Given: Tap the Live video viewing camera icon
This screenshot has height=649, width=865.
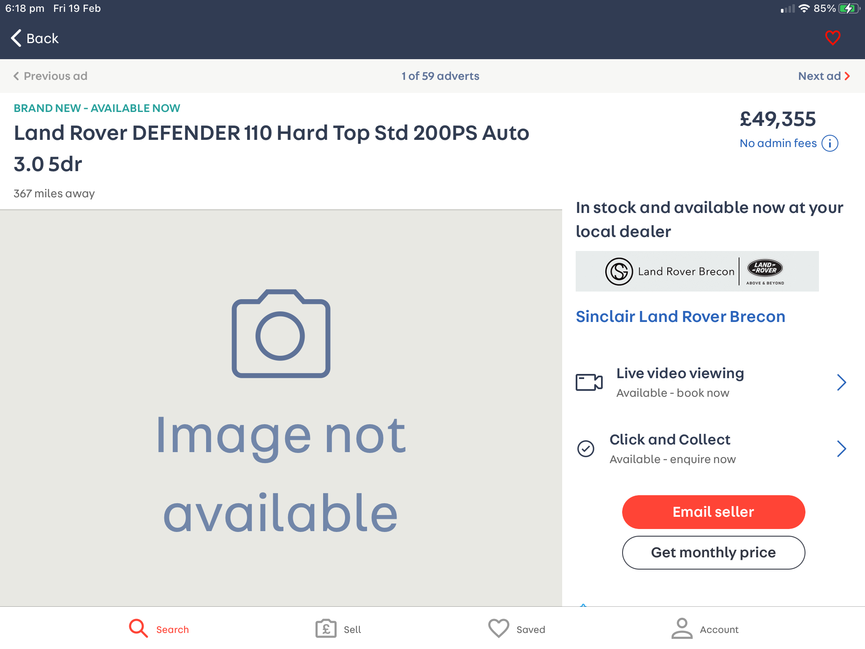Looking at the screenshot, I should (589, 382).
